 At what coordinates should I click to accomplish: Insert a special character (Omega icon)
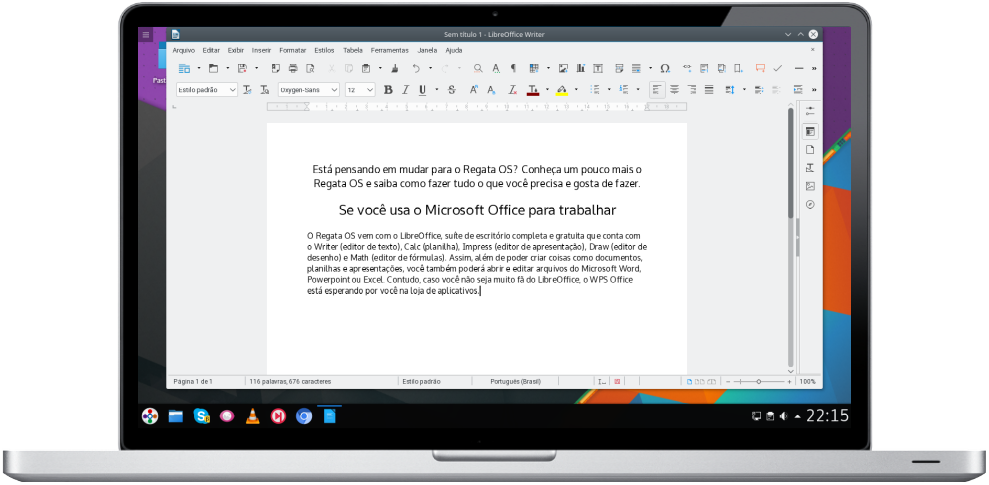[x=665, y=68]
